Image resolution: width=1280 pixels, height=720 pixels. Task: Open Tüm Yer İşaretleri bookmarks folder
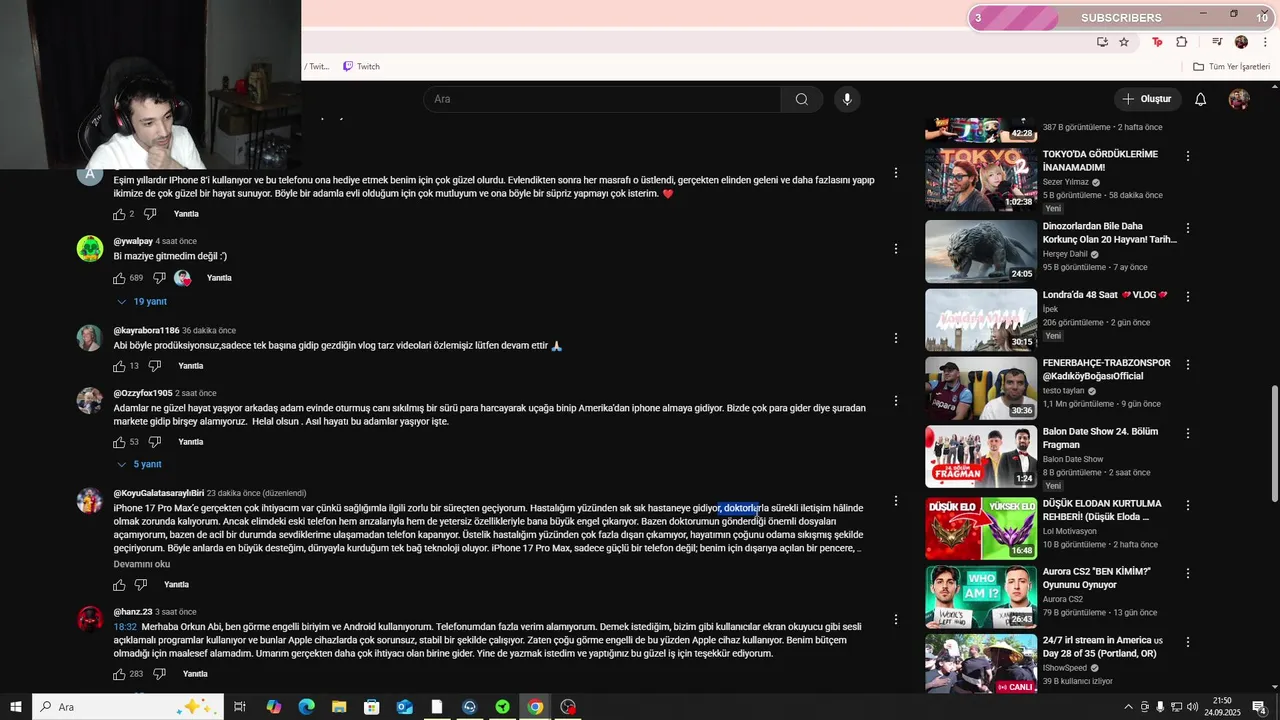1232,67
